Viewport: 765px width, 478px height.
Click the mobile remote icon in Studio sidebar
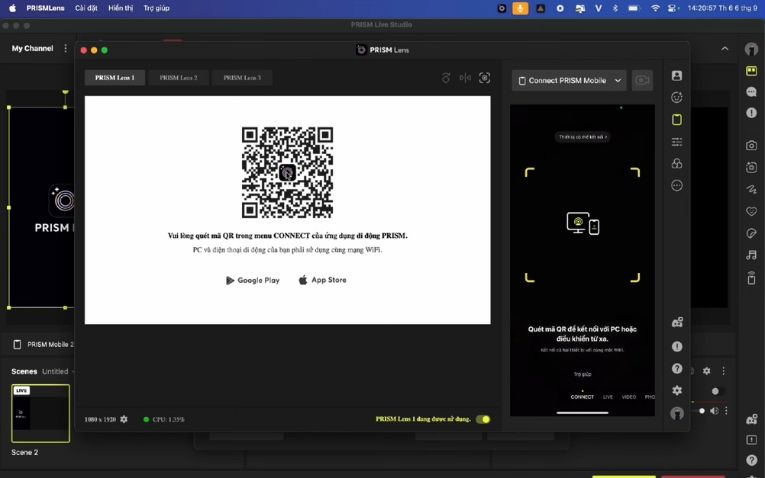click(751, 278)
